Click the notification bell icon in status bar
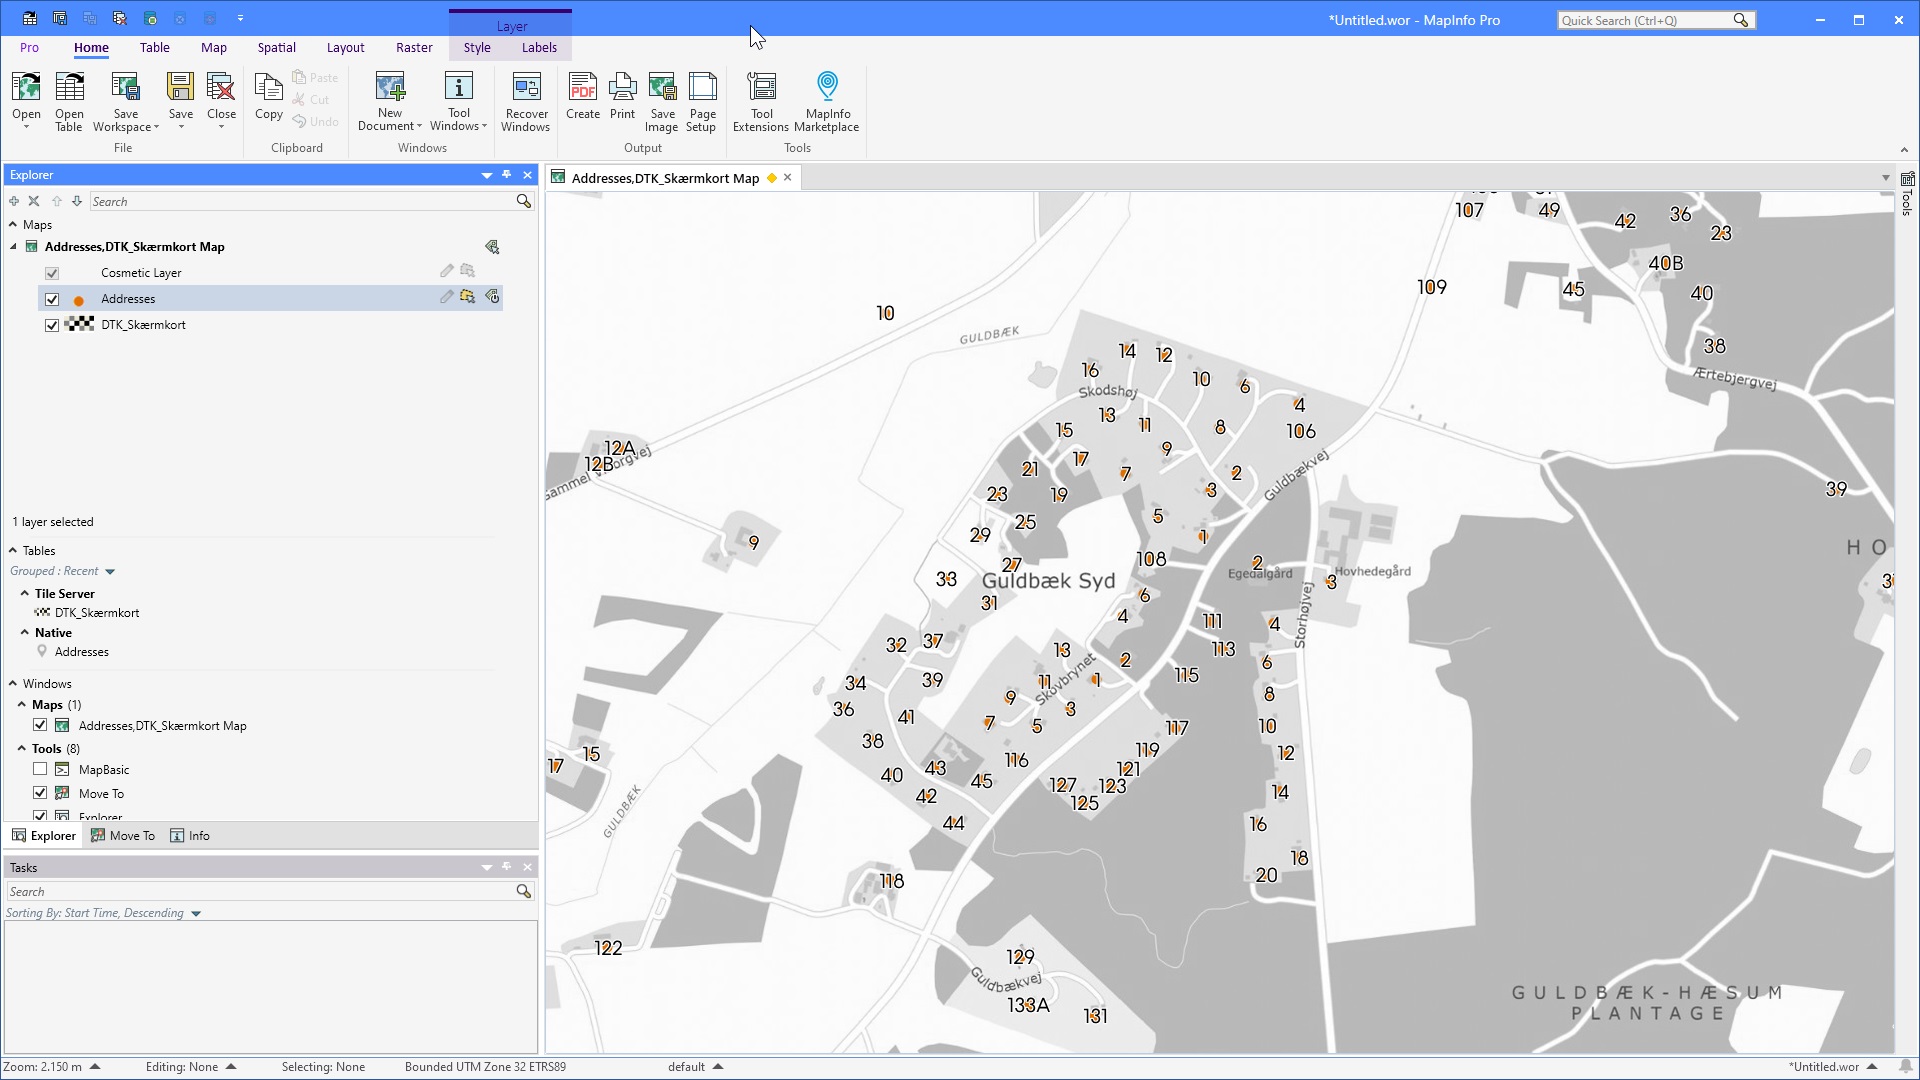Image resolution: width=1920 pixels, height=1080 pixels. pyautogui.click(x=1906, y=1067)
